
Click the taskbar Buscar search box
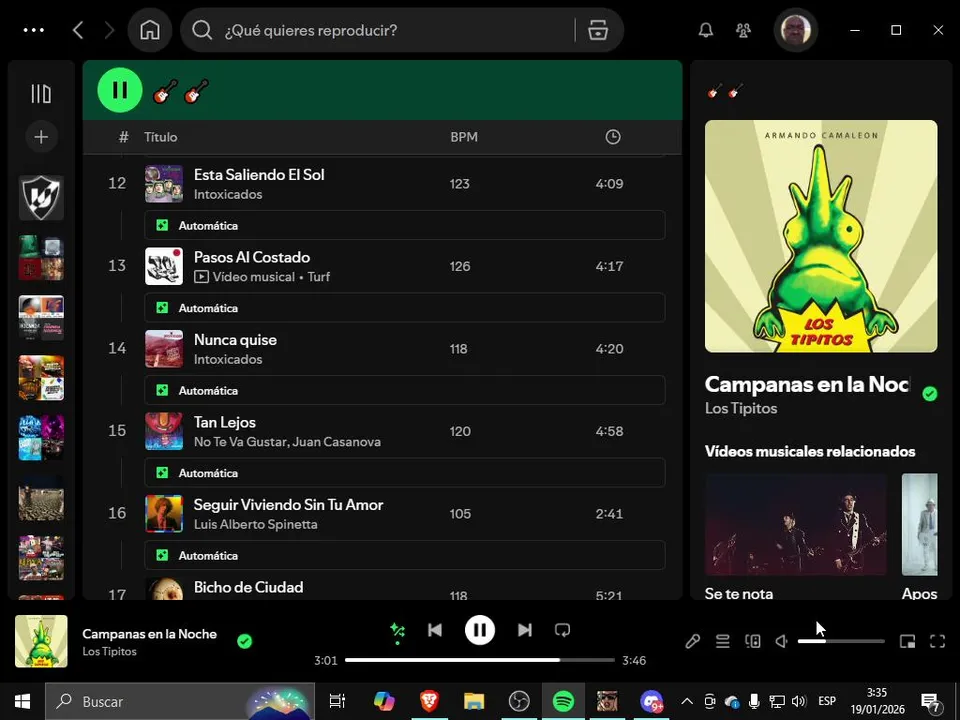tap(180, 702)
